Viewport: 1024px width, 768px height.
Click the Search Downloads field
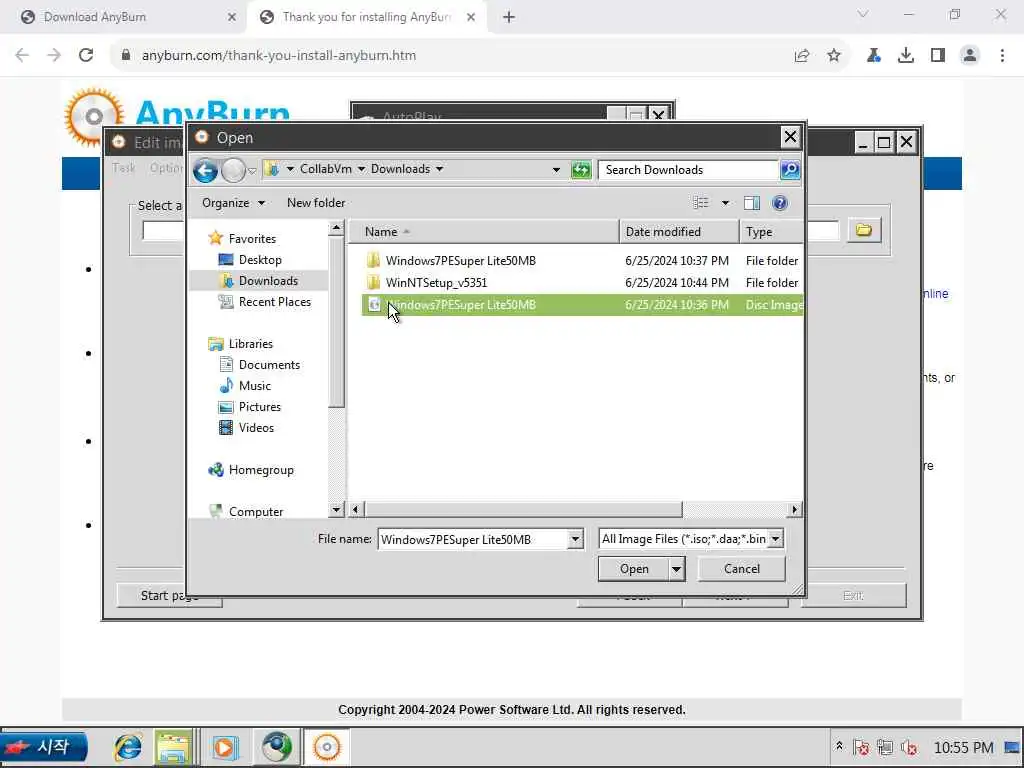click(688, 170)
